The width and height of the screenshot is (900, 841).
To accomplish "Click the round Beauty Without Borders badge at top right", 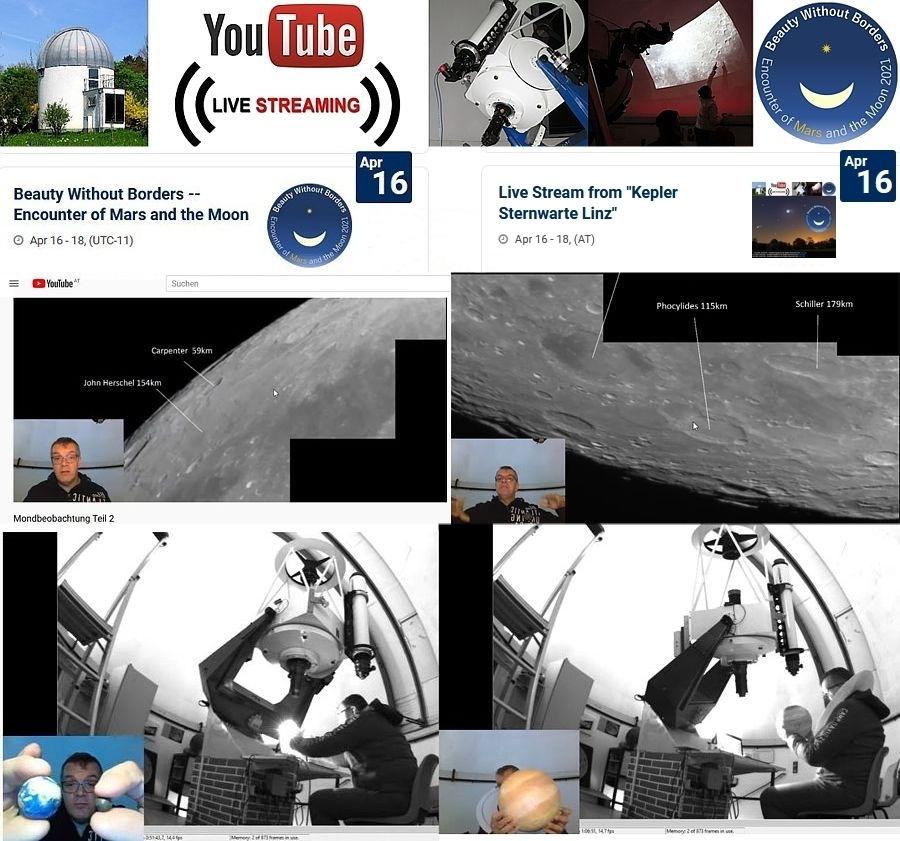I will pos(825,73).
